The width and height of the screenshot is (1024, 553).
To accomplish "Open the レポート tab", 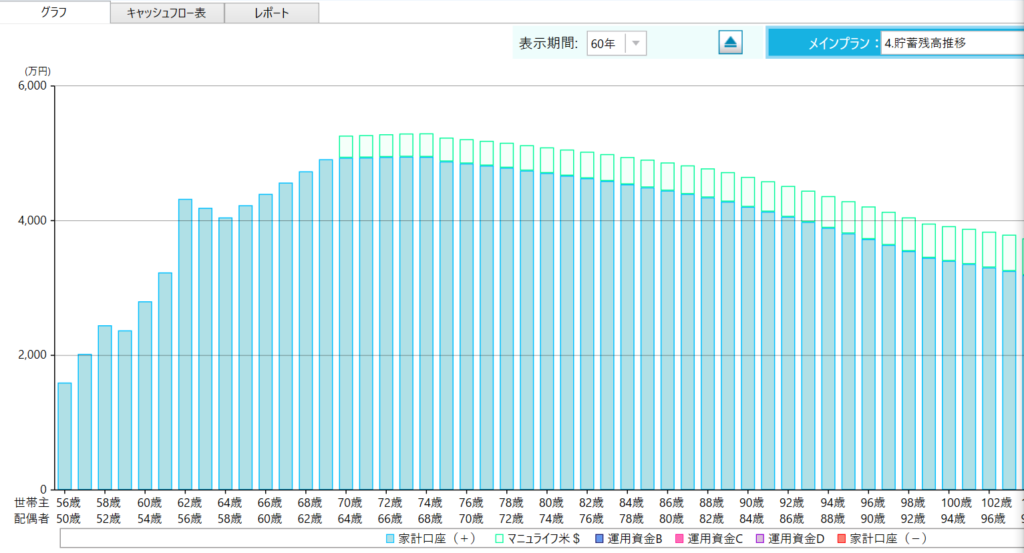I will [x=272, y=12].
